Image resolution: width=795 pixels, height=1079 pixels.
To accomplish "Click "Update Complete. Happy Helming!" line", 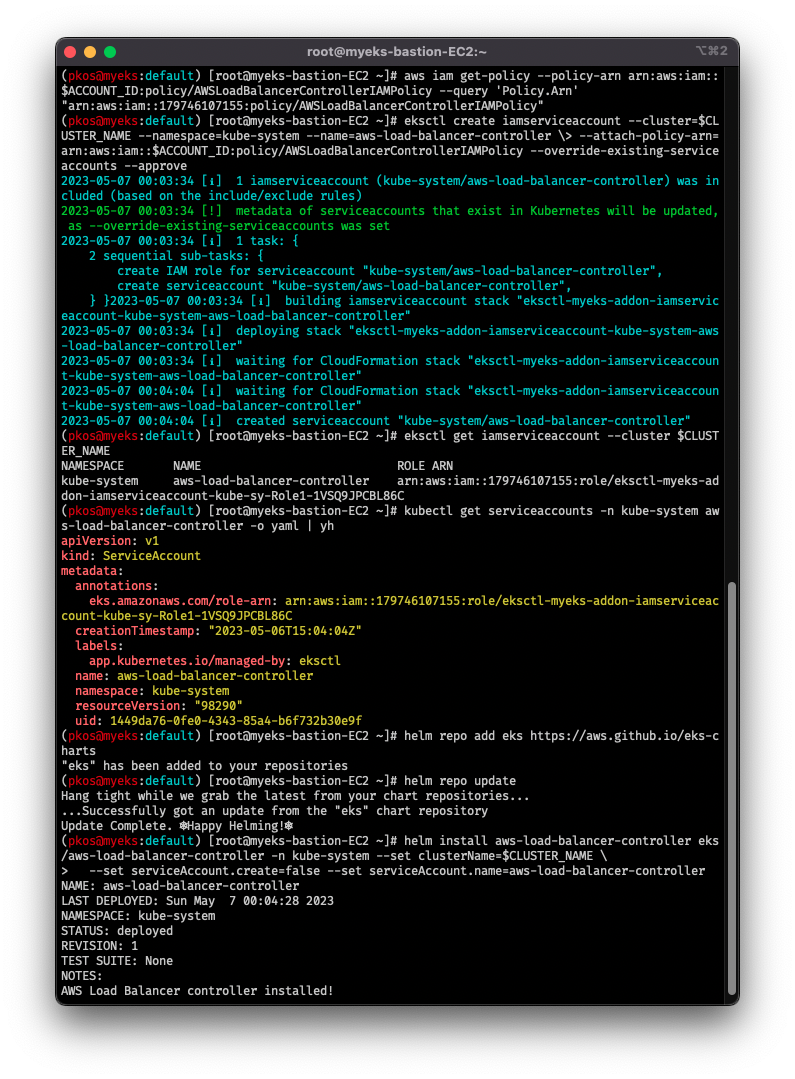I will click(177, 826).
